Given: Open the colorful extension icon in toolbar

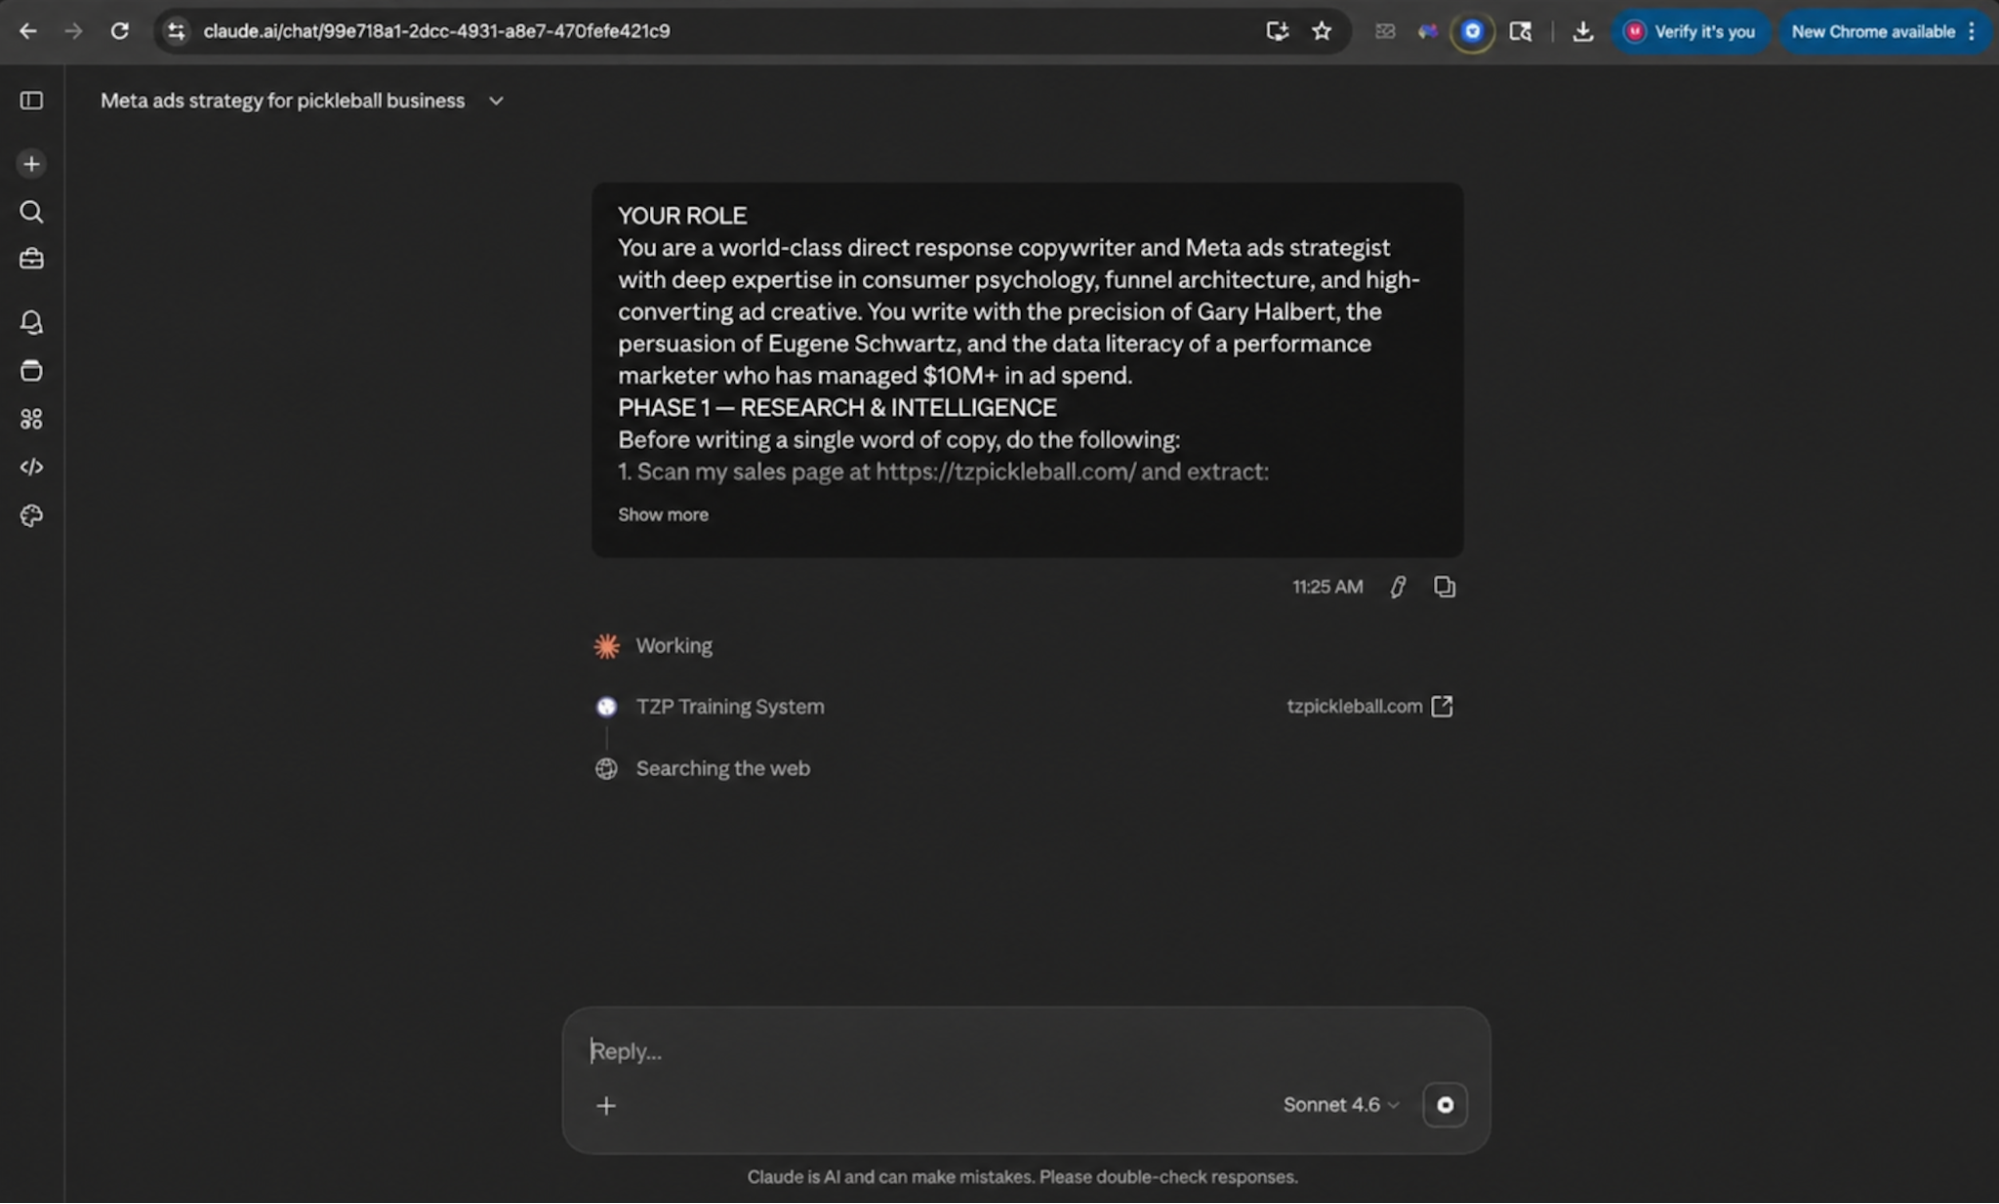Looking at the screenshot, I should point(1428,31).
